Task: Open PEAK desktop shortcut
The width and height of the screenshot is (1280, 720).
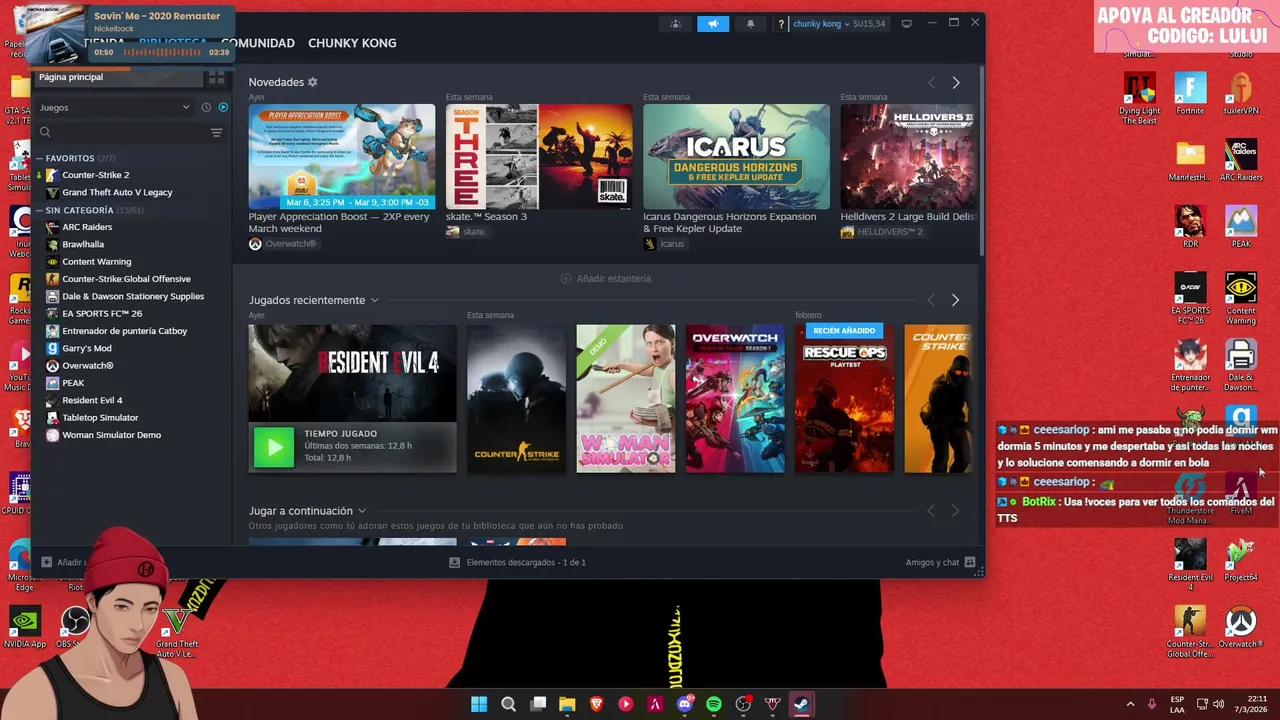Action: click(1241, 227)
